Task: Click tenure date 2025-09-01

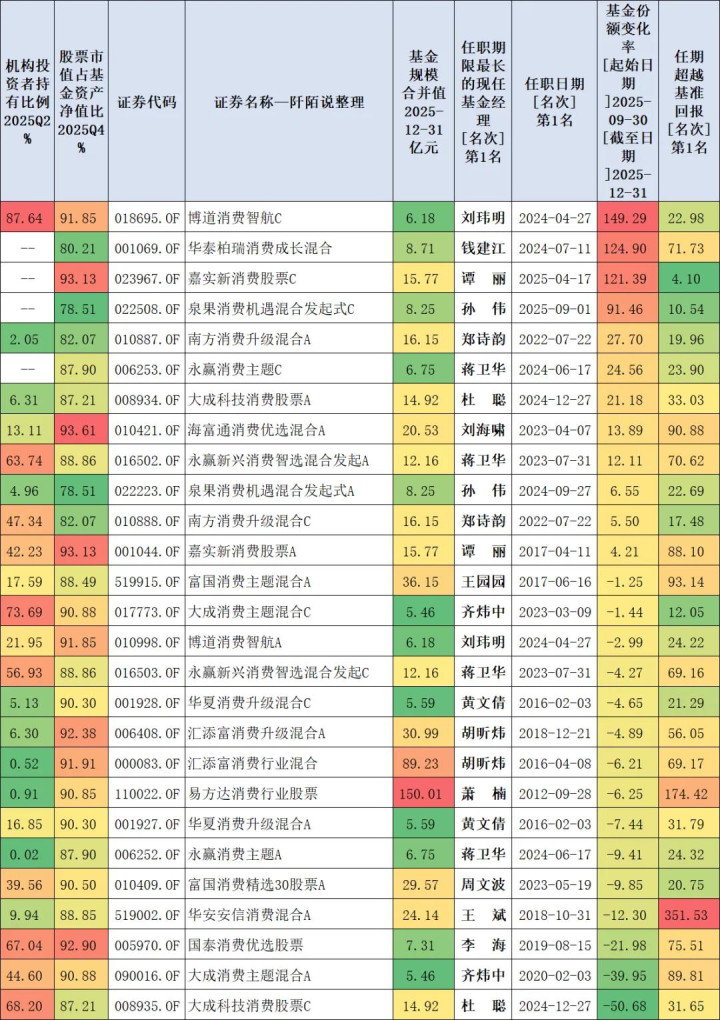Action: tap(555, 309)
